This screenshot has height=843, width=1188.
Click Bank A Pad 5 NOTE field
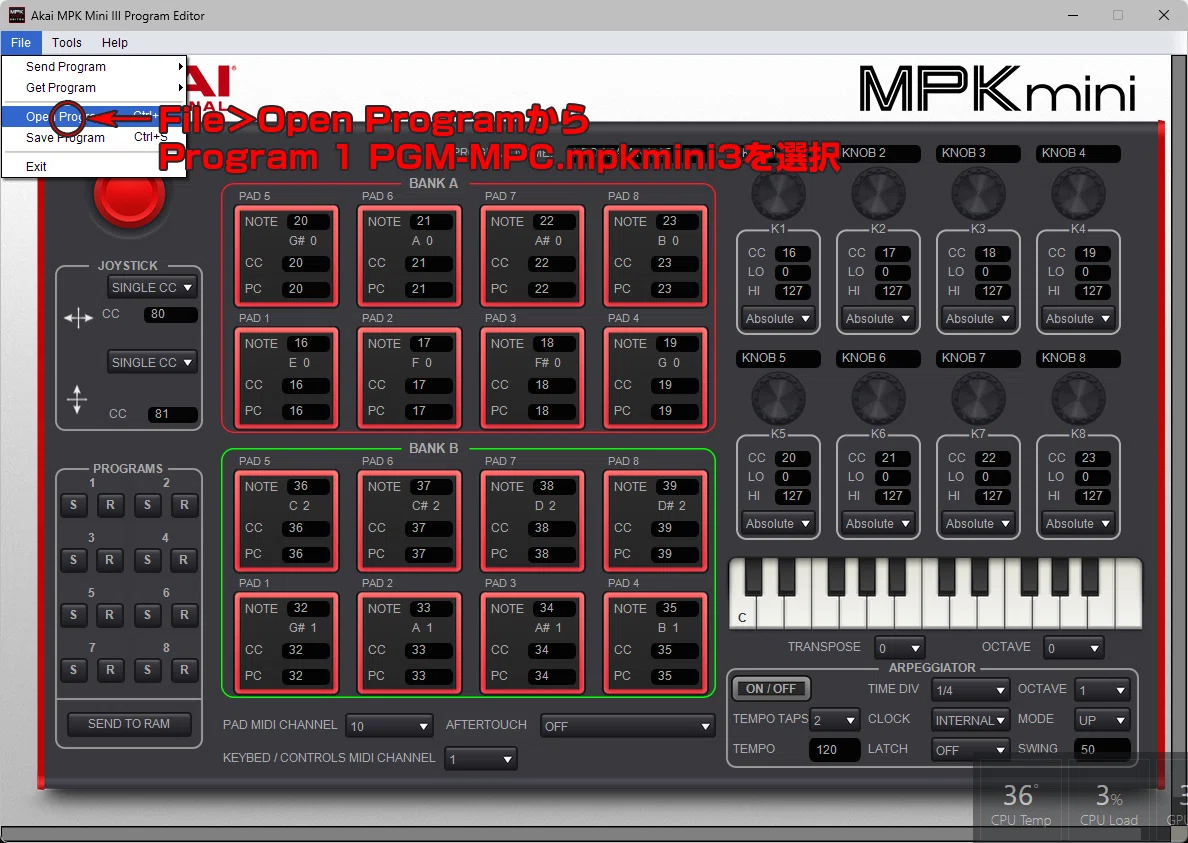[308, 221]
